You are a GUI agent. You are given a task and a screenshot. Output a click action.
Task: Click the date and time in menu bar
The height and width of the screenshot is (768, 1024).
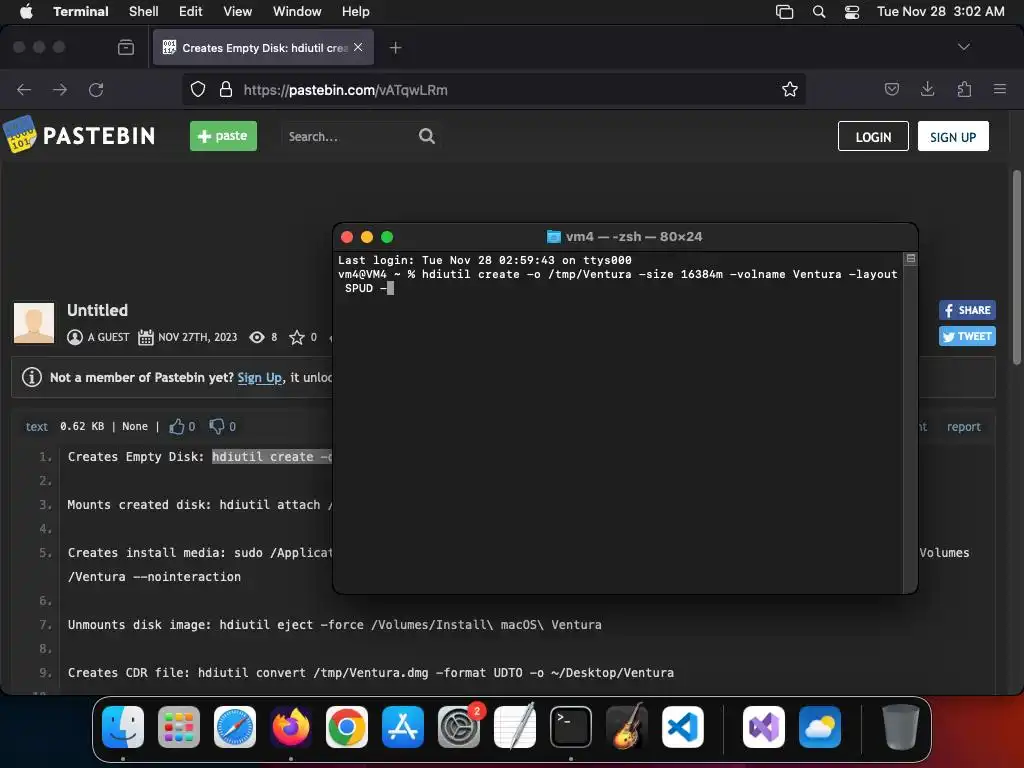(940, 11)
